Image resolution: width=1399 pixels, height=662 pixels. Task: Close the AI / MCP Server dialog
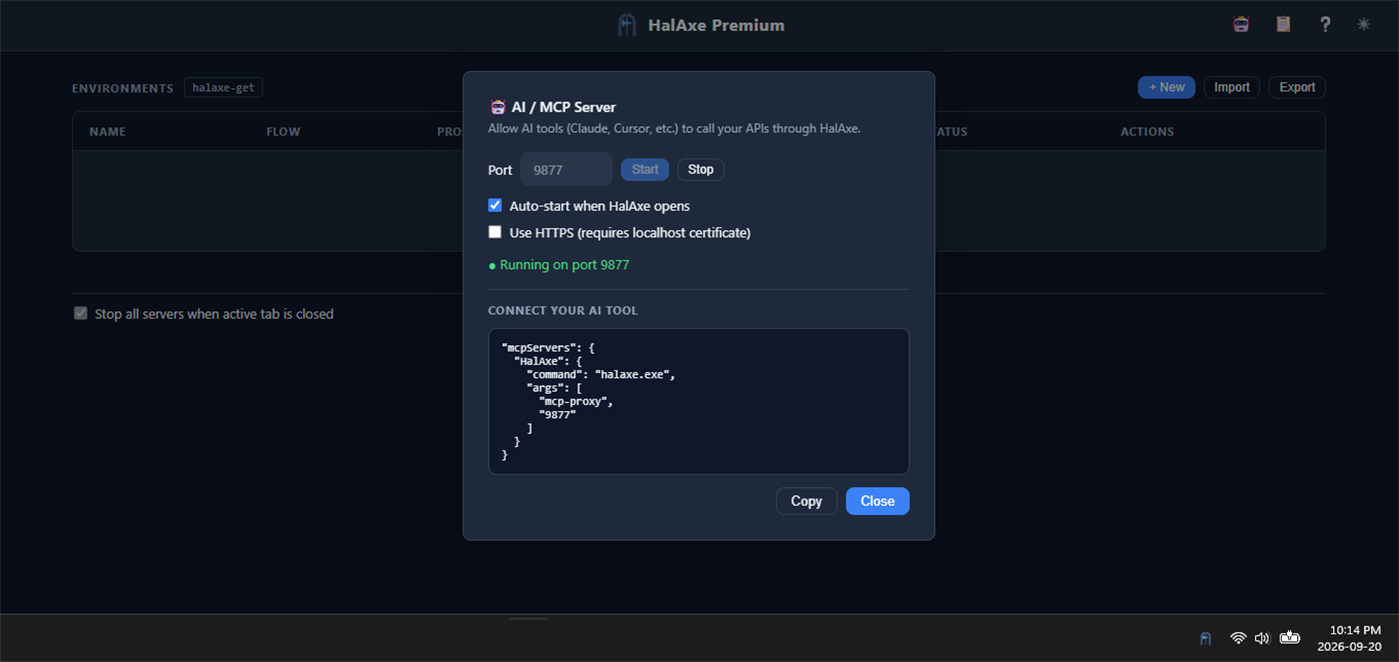[x=877, y=501]
